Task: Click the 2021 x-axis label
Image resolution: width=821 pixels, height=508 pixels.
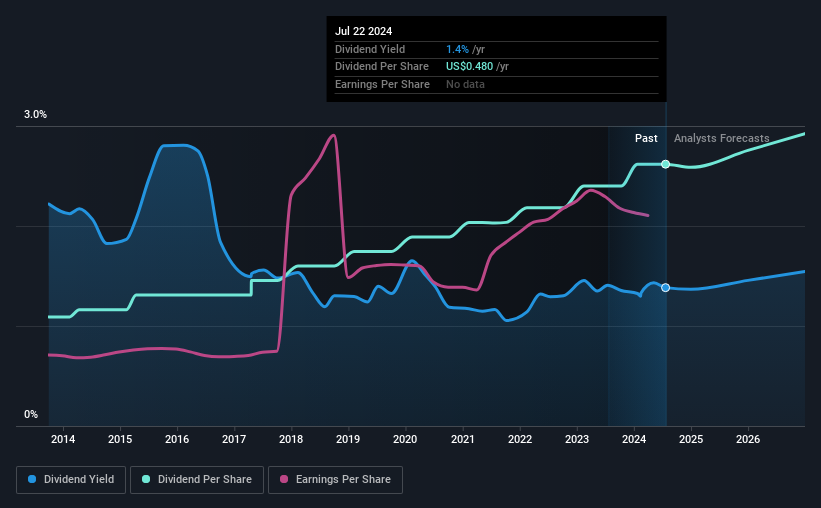Action: [x=463, y=439]
